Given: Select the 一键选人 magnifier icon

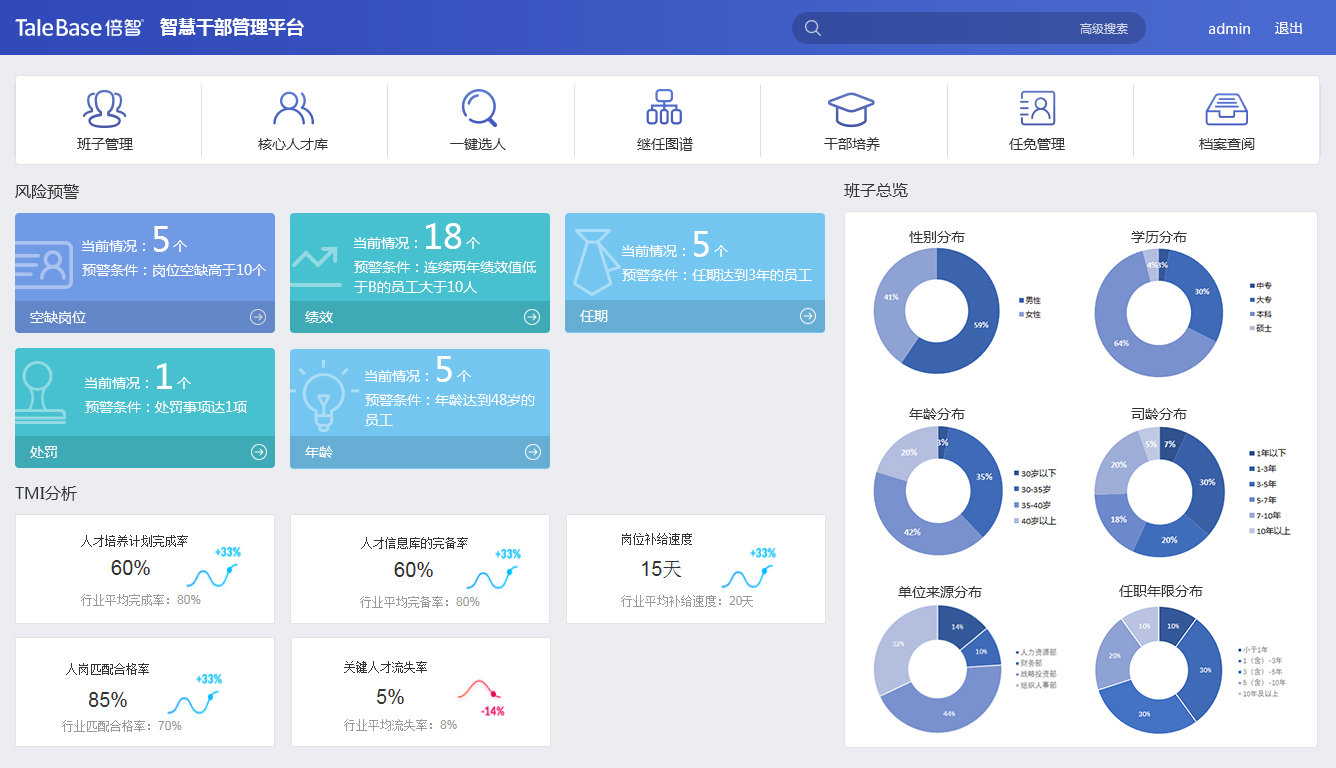Looking at the screenshot, I should (478, 108).
